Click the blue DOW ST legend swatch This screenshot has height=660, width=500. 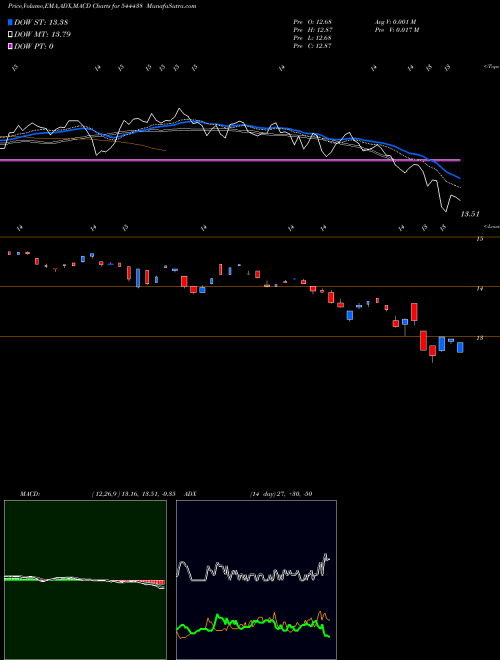10,22
